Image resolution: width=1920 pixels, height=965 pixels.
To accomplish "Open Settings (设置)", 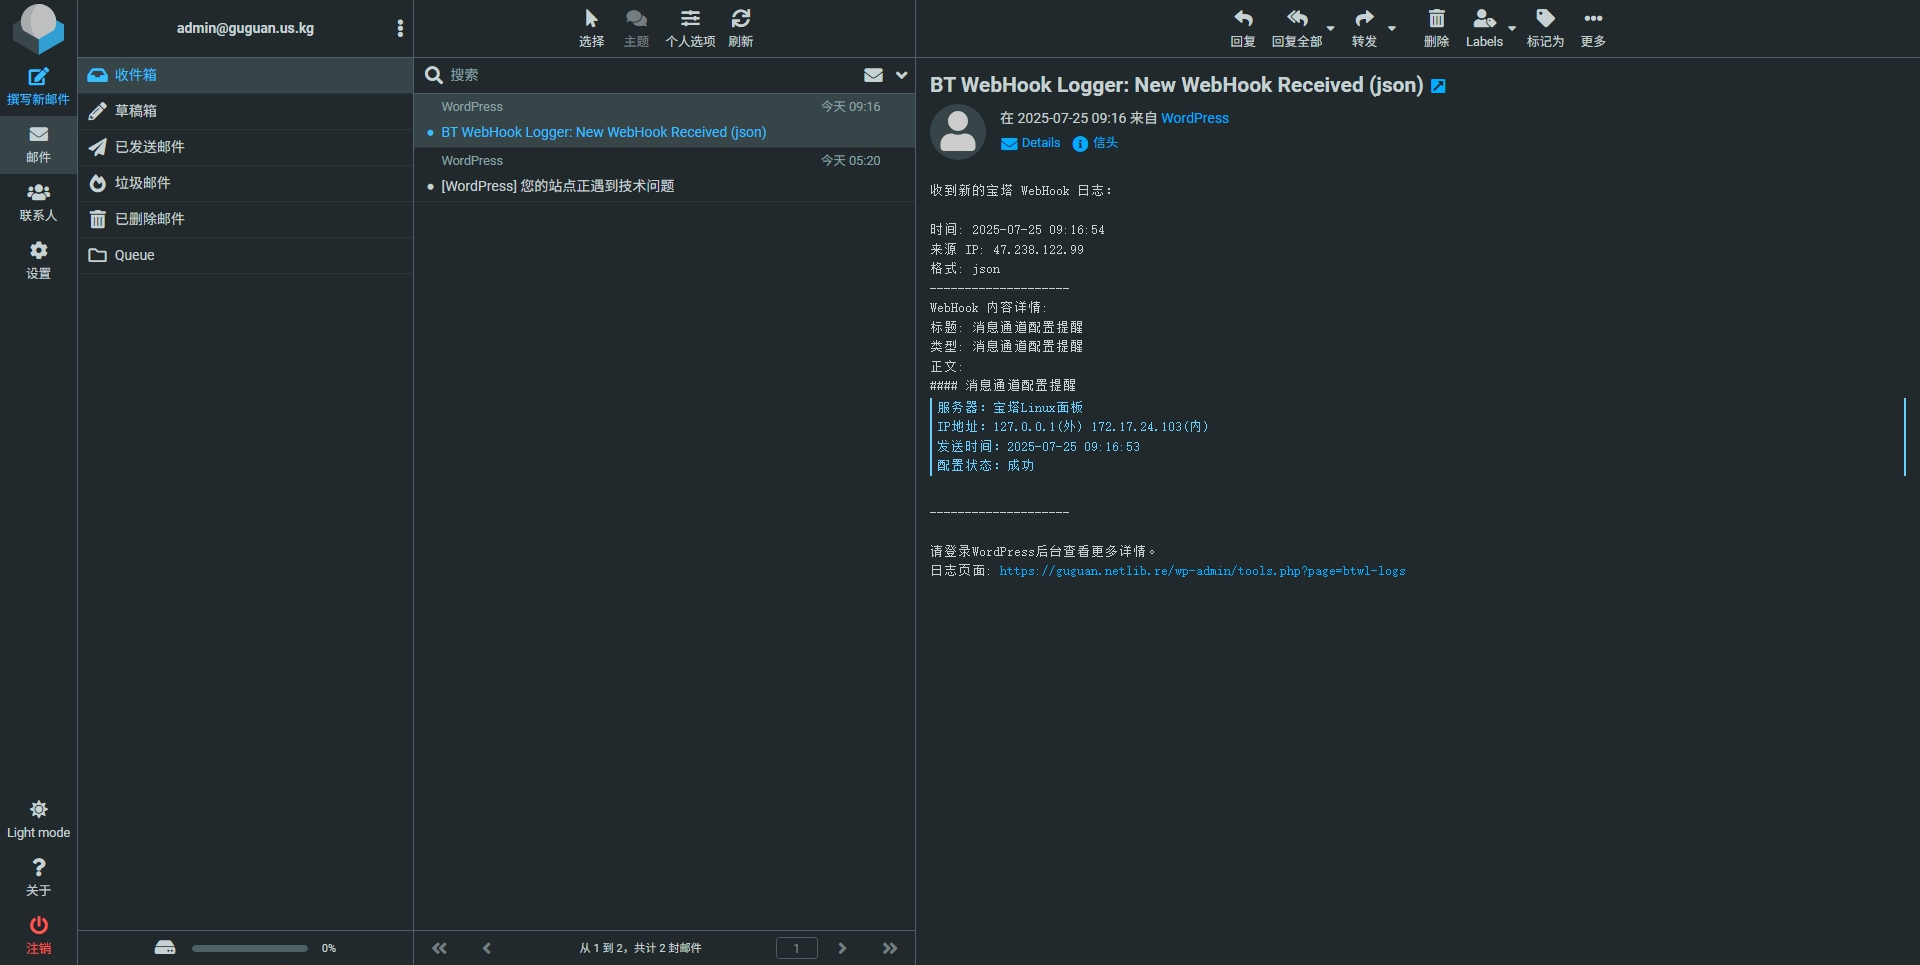I will [38, 261].
